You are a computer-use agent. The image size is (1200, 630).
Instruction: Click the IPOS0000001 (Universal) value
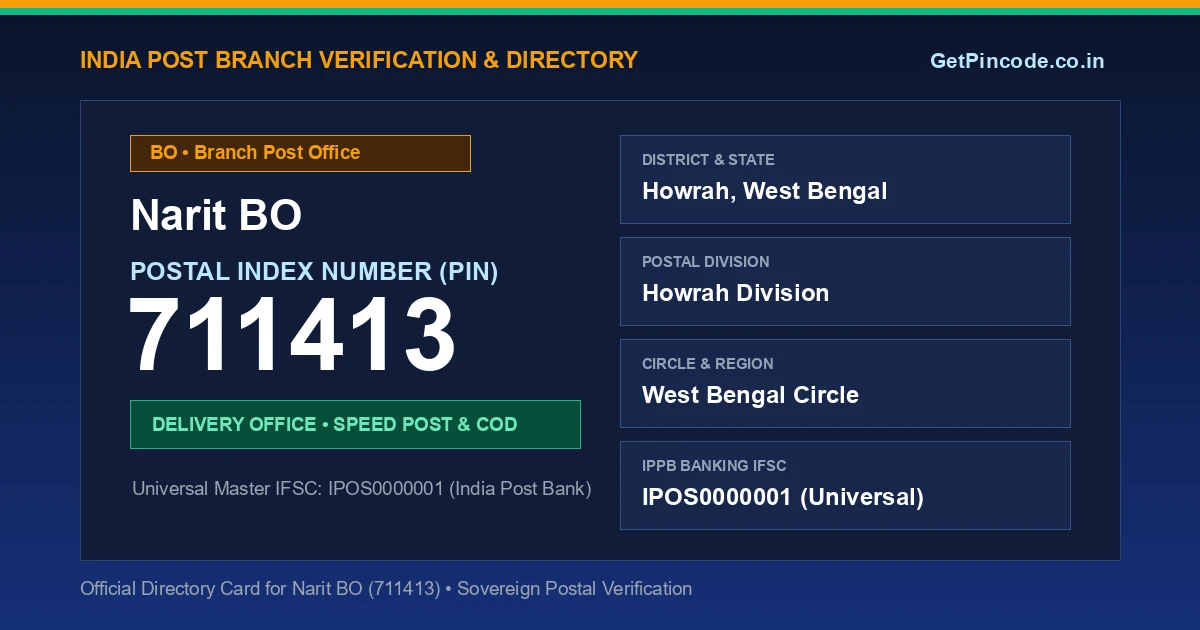782,497
